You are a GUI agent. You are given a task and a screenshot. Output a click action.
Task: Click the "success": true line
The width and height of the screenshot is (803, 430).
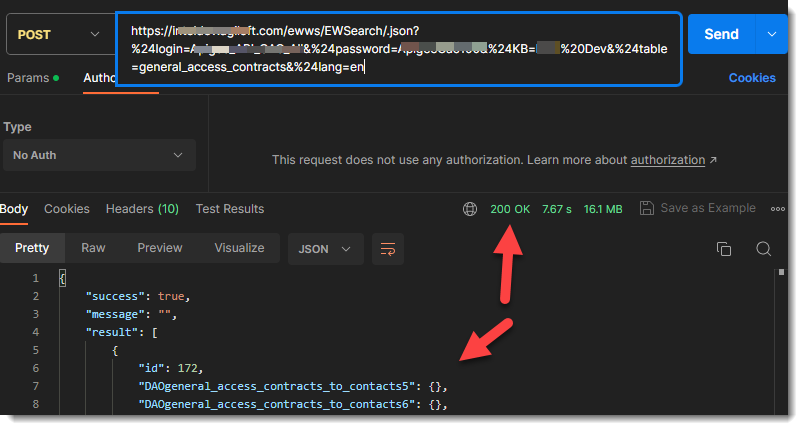138,296
